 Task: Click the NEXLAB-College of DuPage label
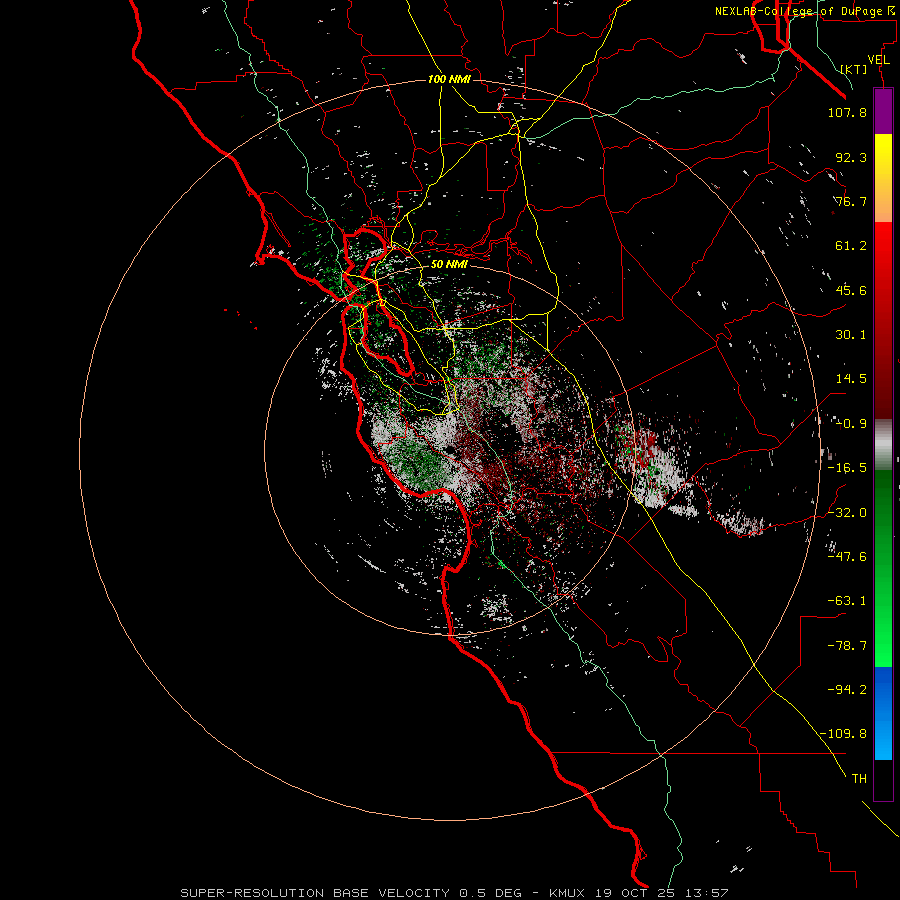(804, 11)
